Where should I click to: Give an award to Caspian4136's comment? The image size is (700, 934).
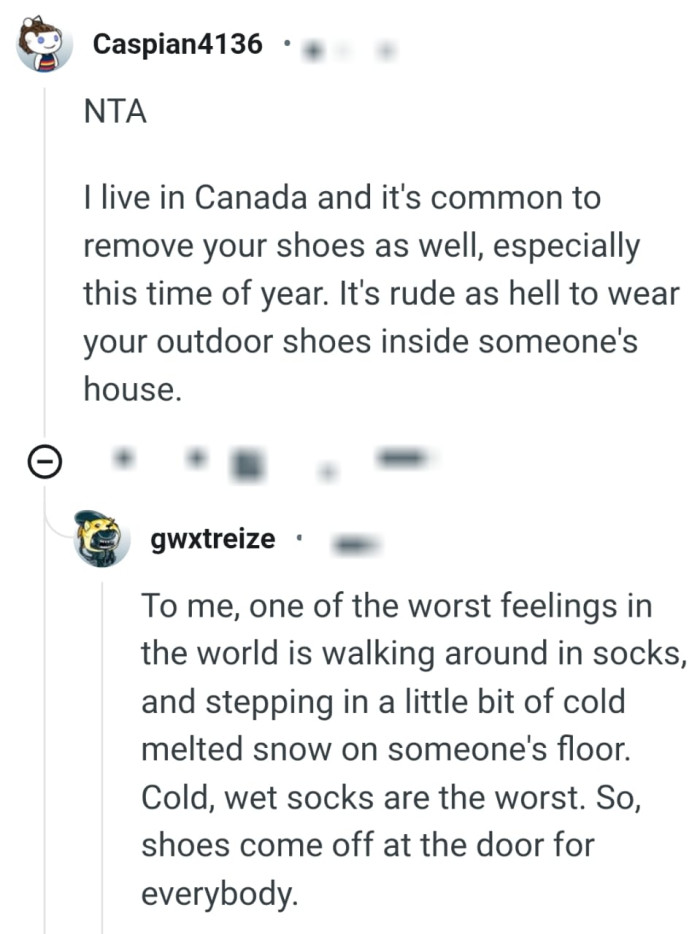[x=246, y=462]
